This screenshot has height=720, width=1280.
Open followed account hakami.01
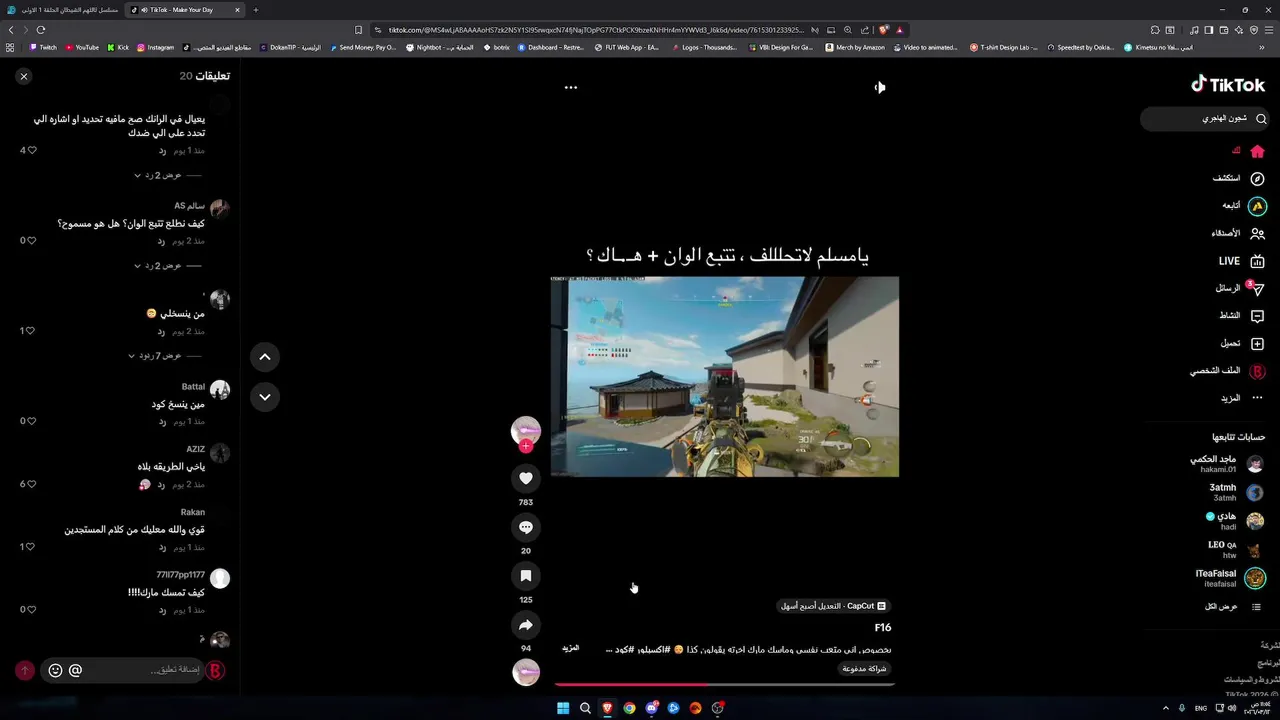click(1227, 464)
